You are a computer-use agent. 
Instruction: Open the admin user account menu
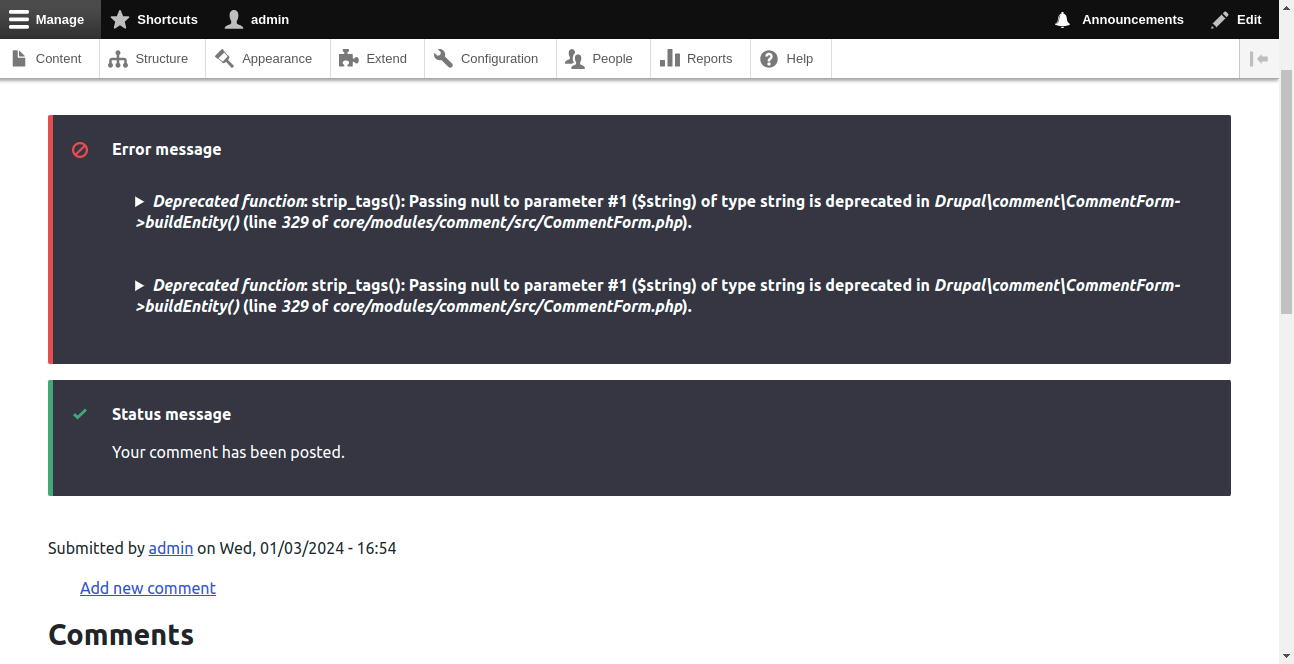[x=234, y=19]
